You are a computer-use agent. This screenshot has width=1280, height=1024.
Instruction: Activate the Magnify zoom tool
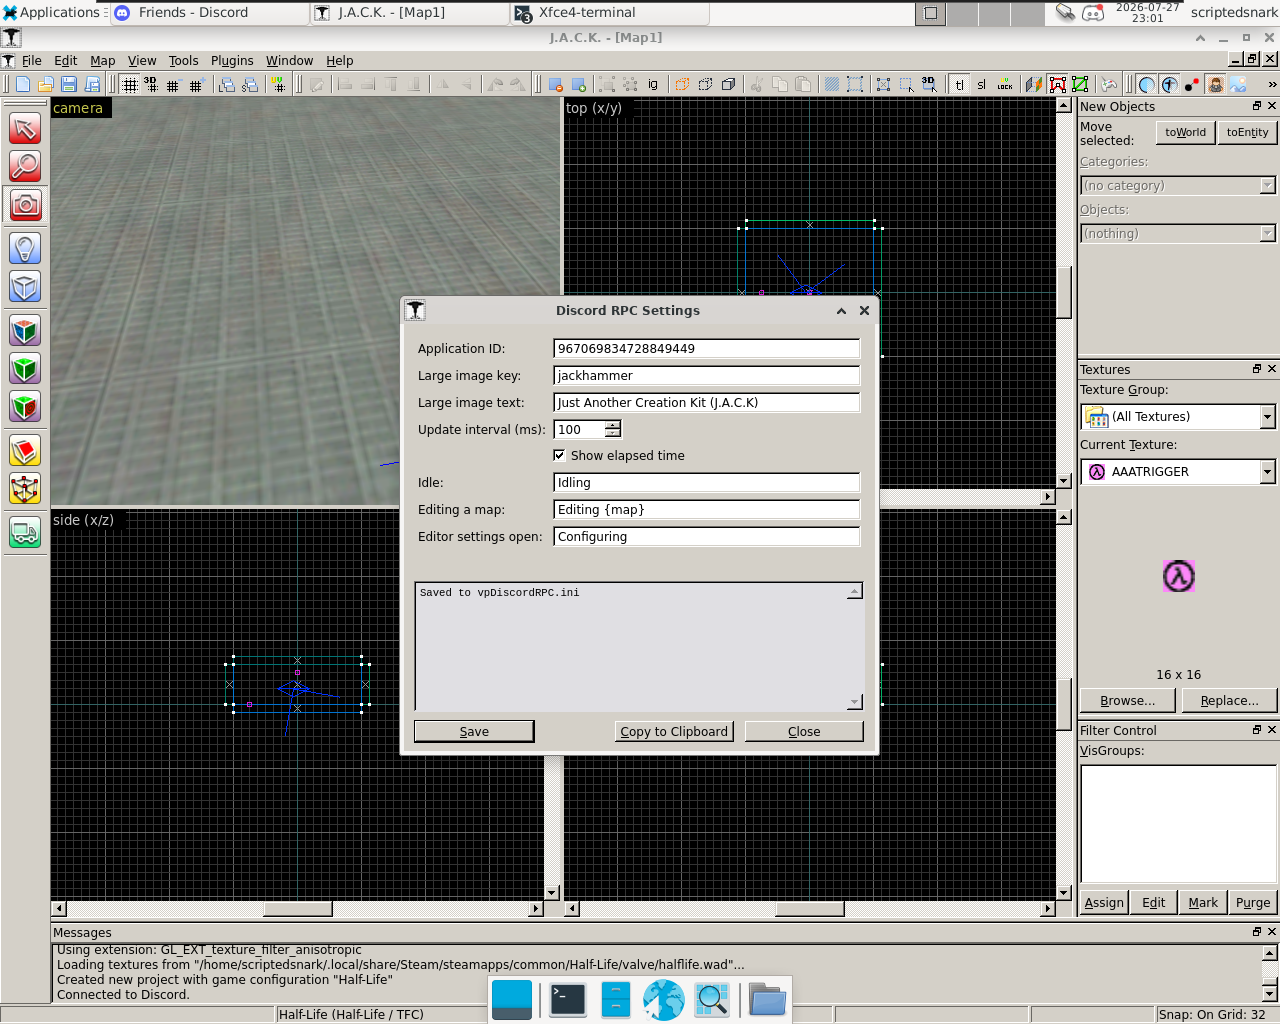click(25, 166)
